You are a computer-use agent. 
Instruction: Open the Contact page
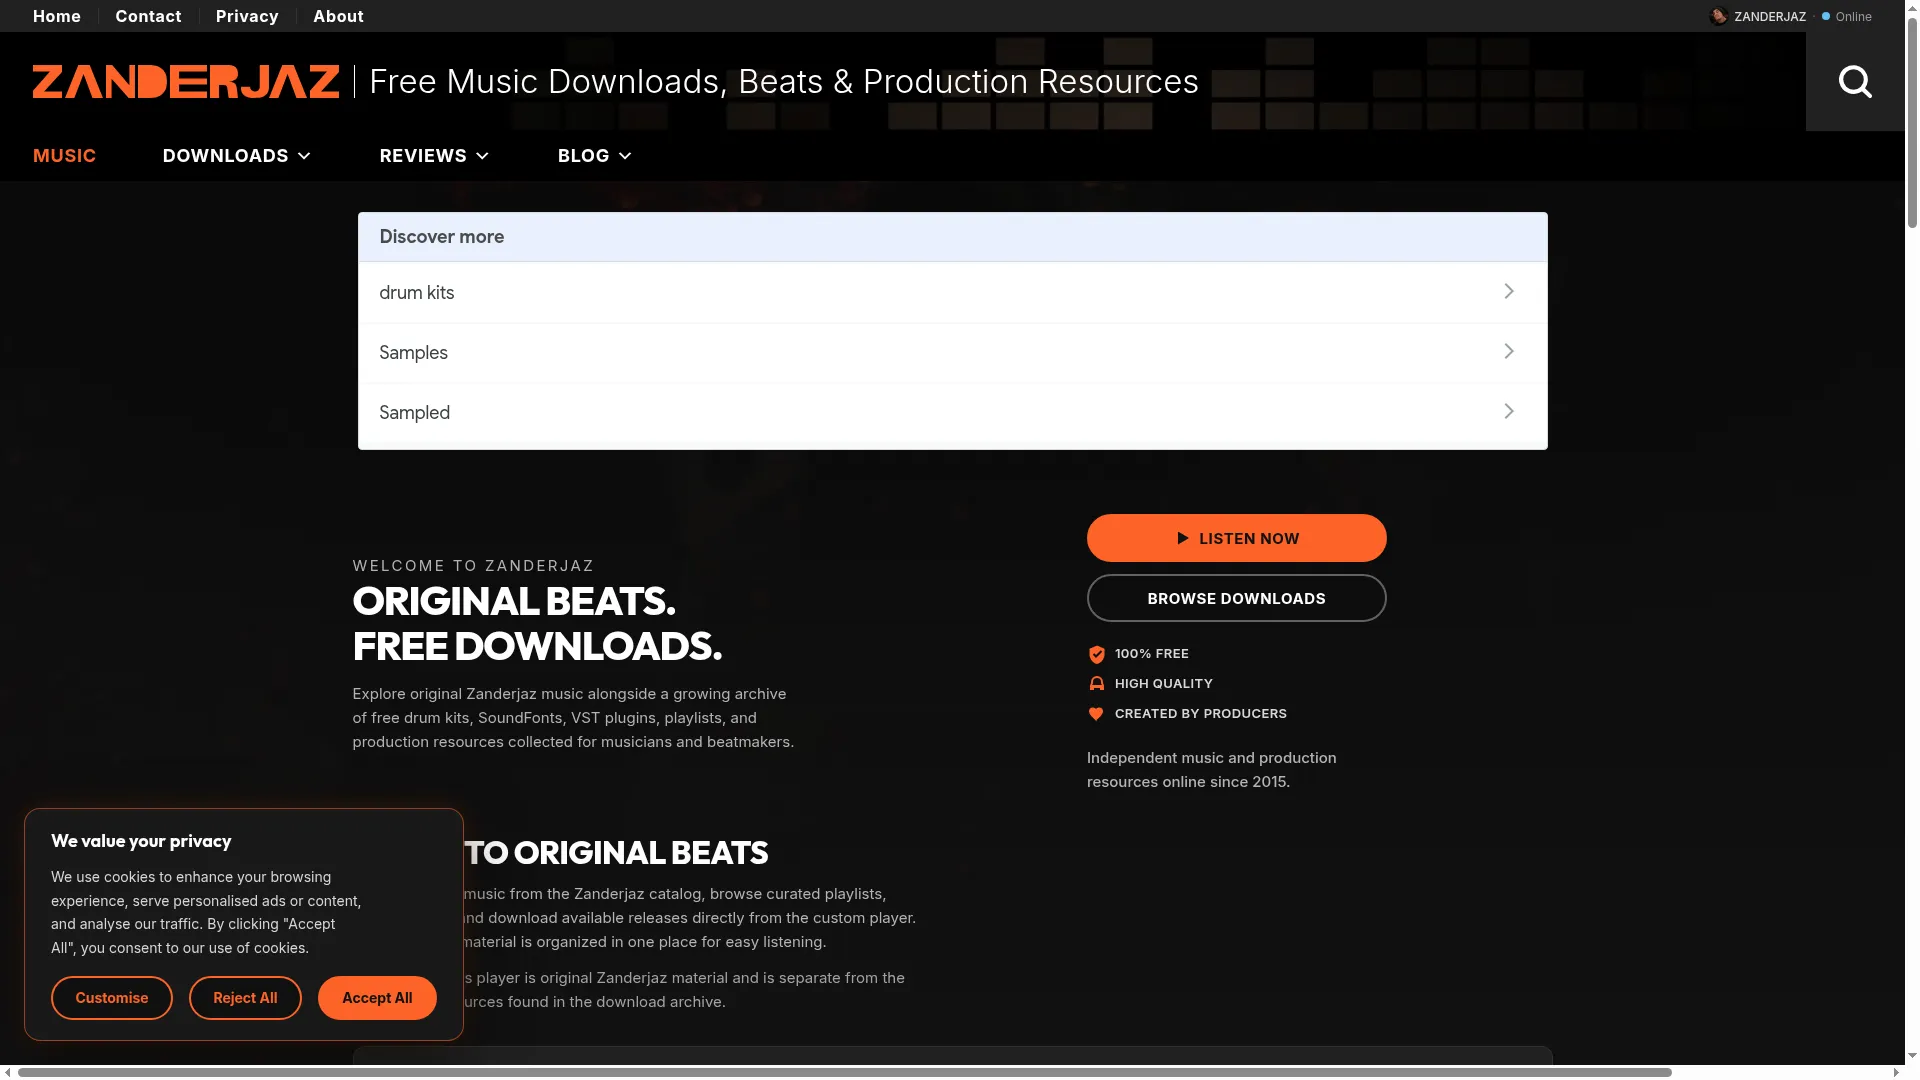[148, 16]
